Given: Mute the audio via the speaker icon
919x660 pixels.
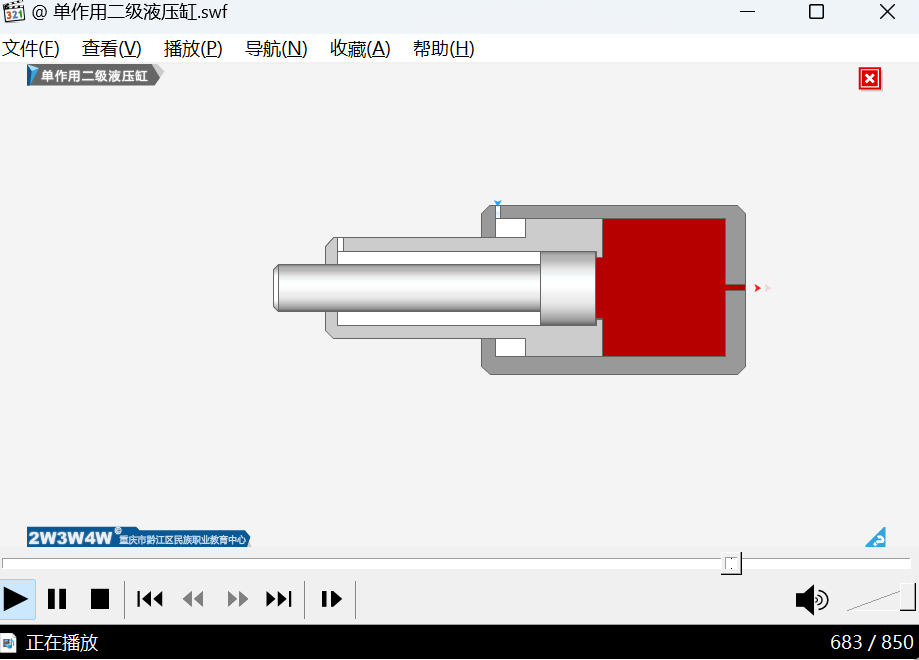Looking at the screenshot, I should point(811,600).
